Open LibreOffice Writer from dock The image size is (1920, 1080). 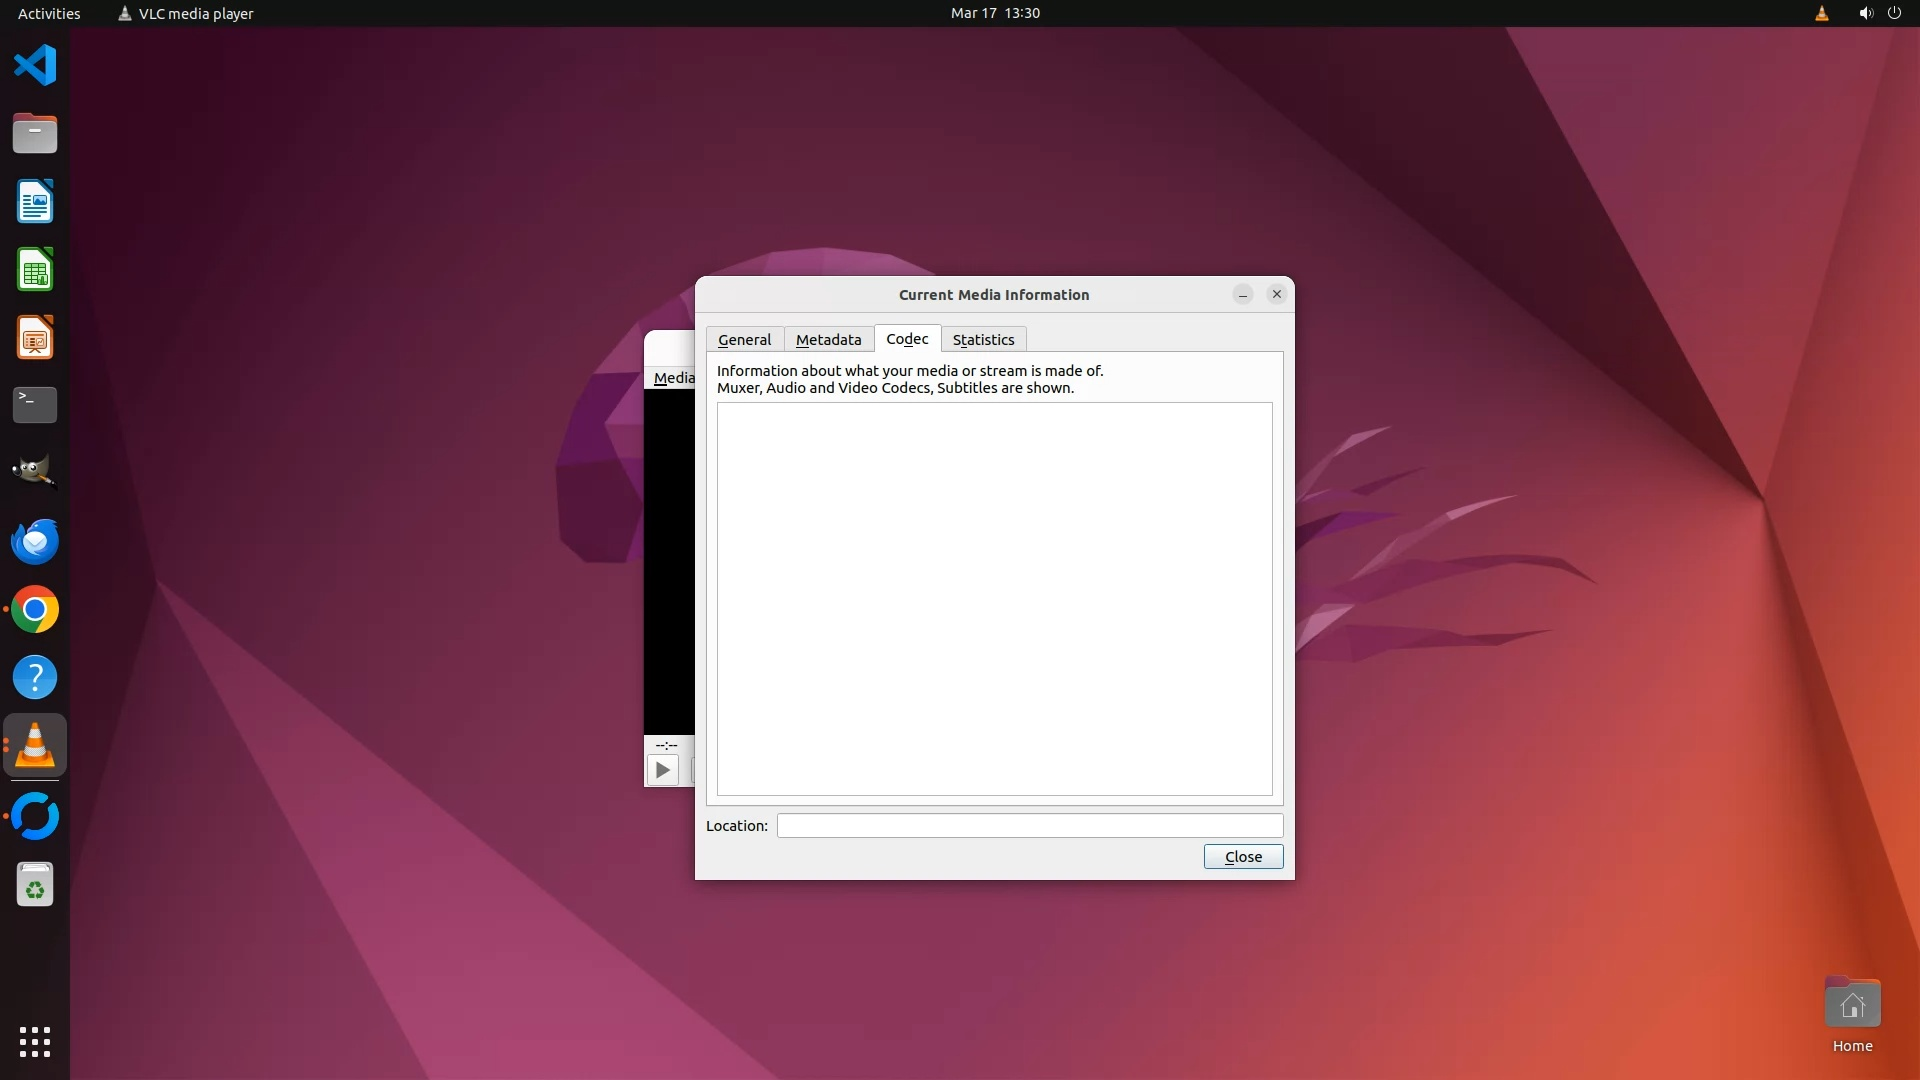click(35, 201)
